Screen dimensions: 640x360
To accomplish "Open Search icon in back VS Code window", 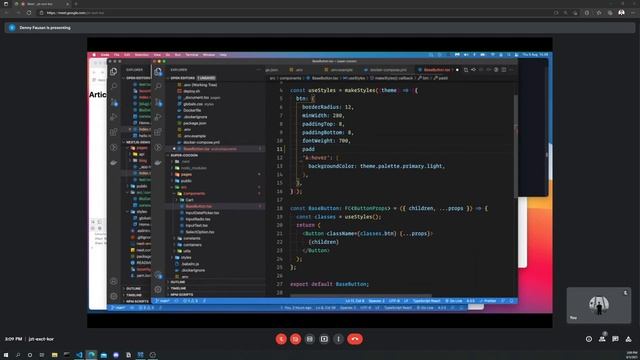I will [114, 86].
